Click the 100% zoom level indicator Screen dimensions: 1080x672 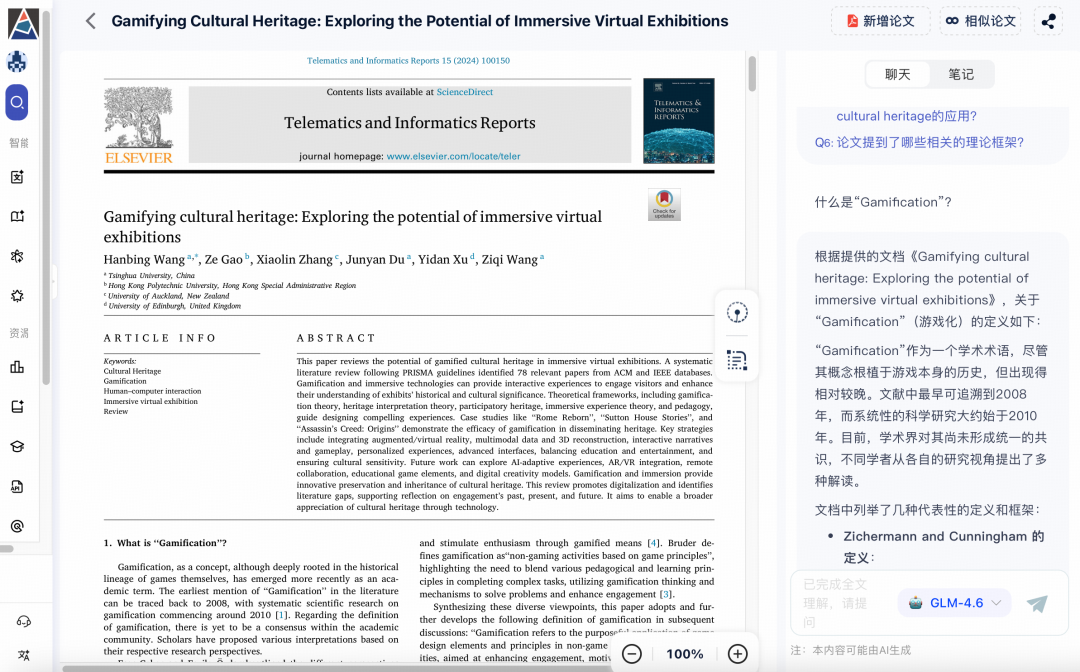(x=685, y=653)
